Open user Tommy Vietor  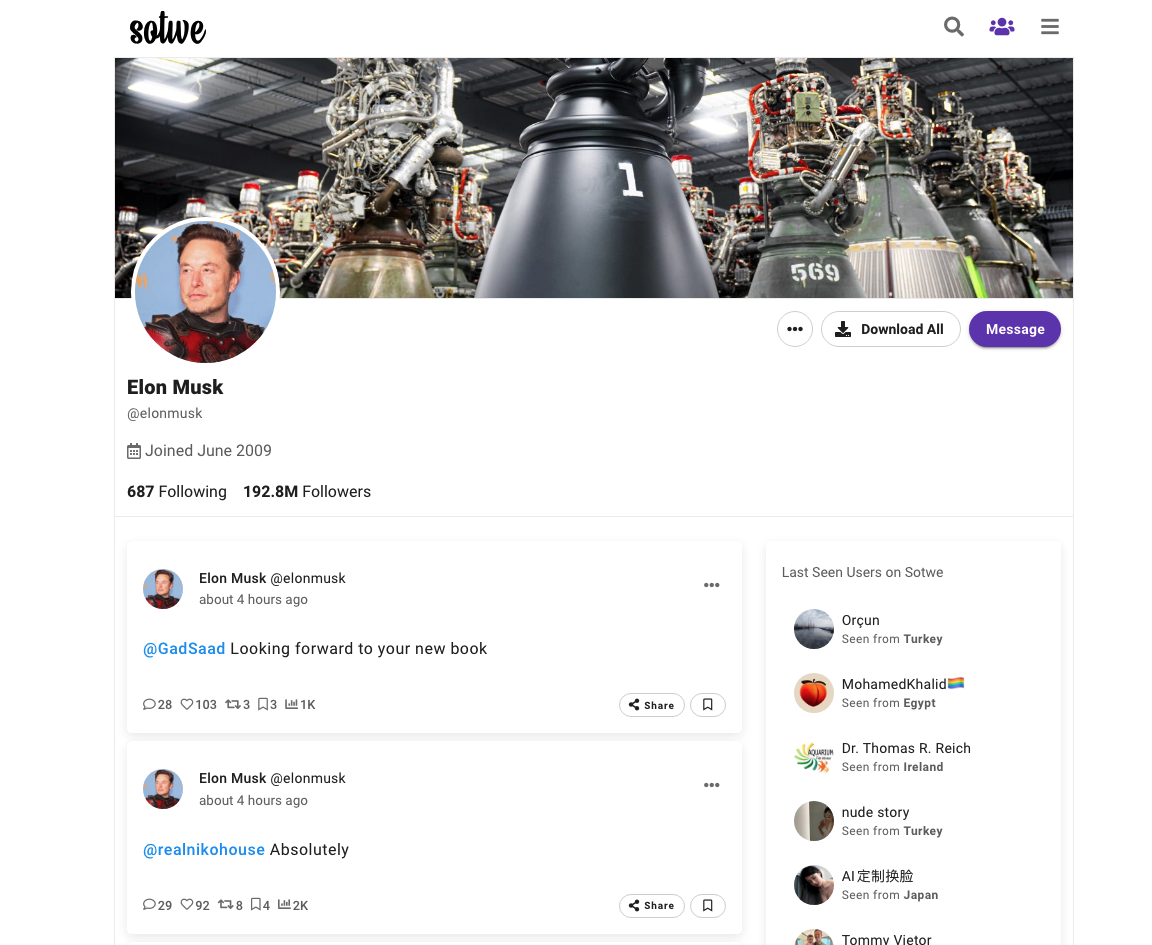(x=886, y=938)
